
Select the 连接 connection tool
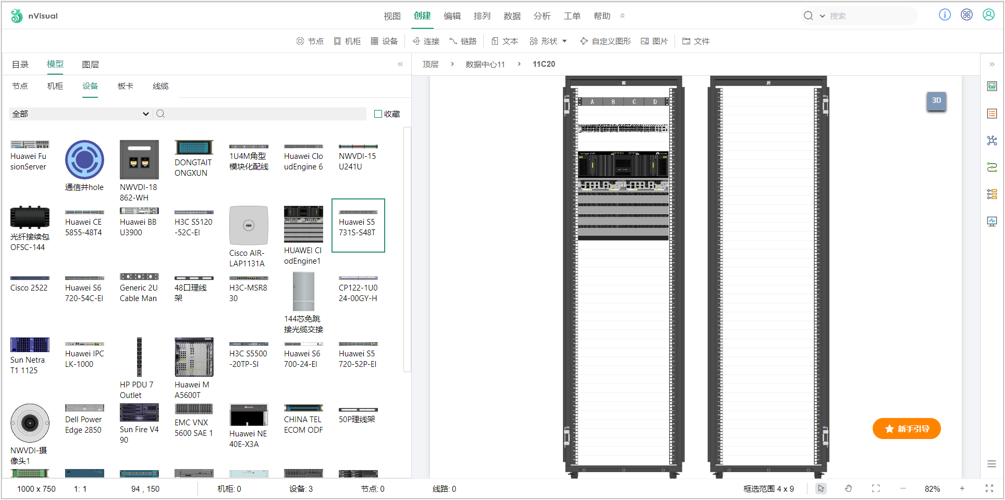click(x=426, y=41)
